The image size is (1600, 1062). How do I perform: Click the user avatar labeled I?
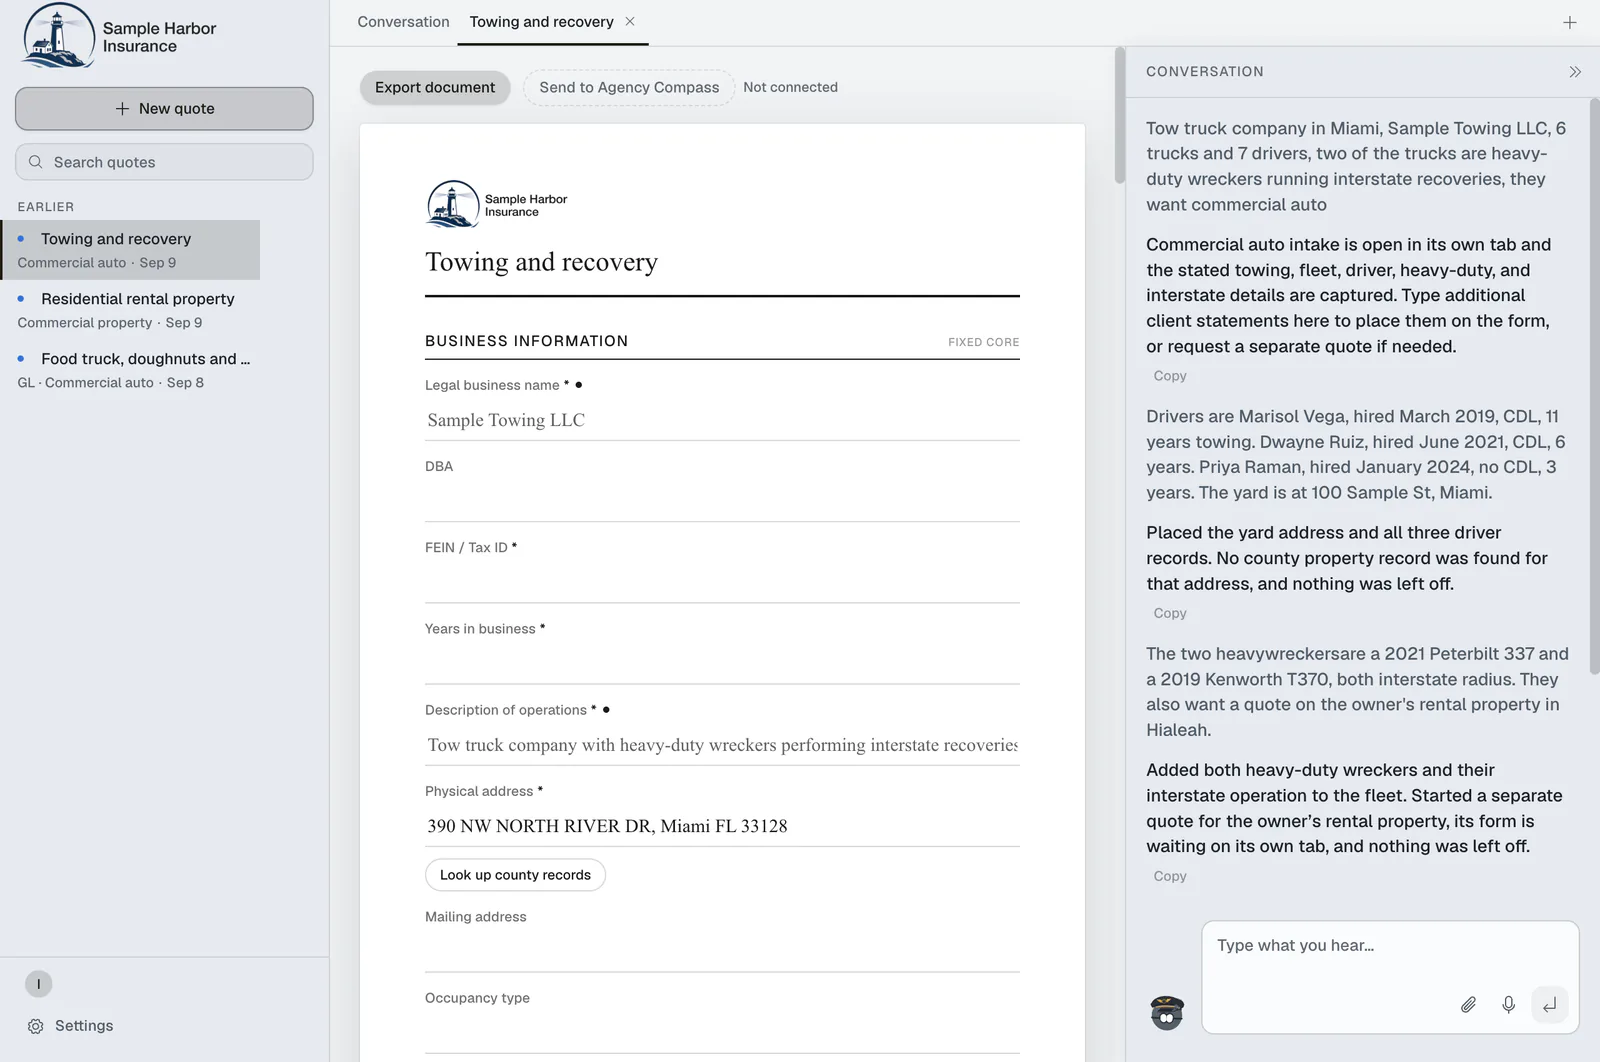[39, 984]
